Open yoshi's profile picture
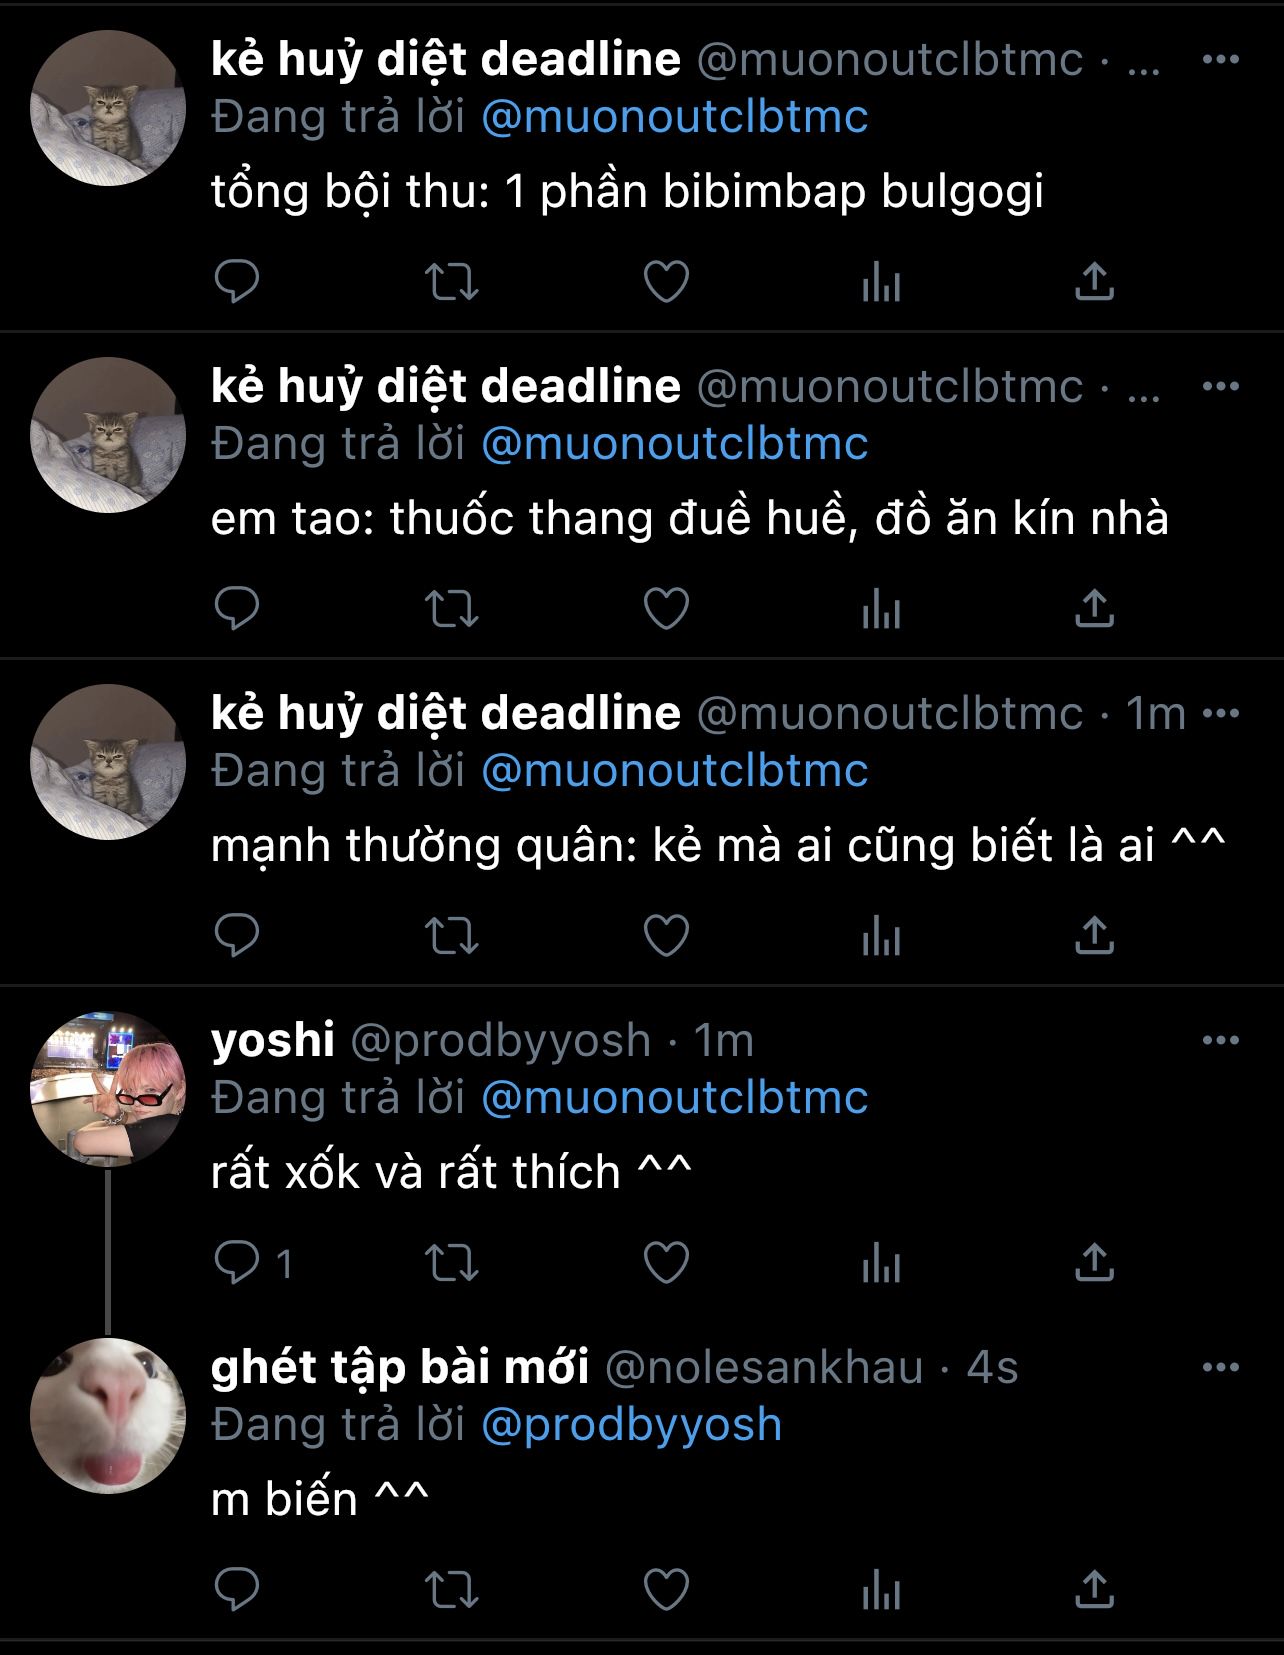The height and width of the screenshot is (1655, 1284). point(108,1089)
